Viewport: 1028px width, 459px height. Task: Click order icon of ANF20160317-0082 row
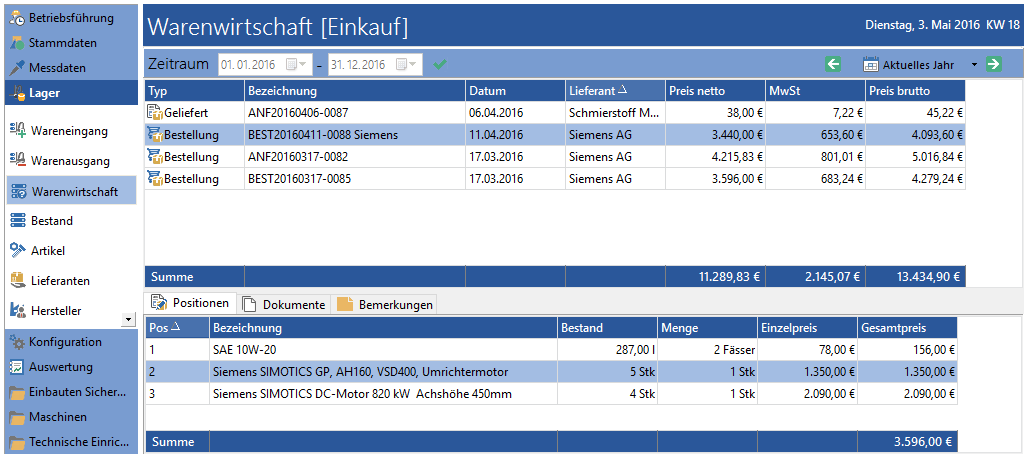[155, 157]
